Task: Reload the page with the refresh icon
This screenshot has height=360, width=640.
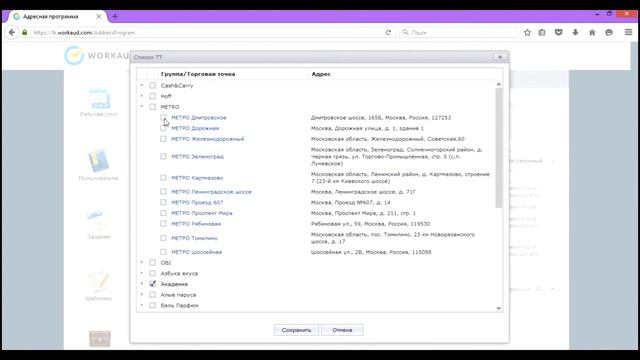Action: coord(388,32)
